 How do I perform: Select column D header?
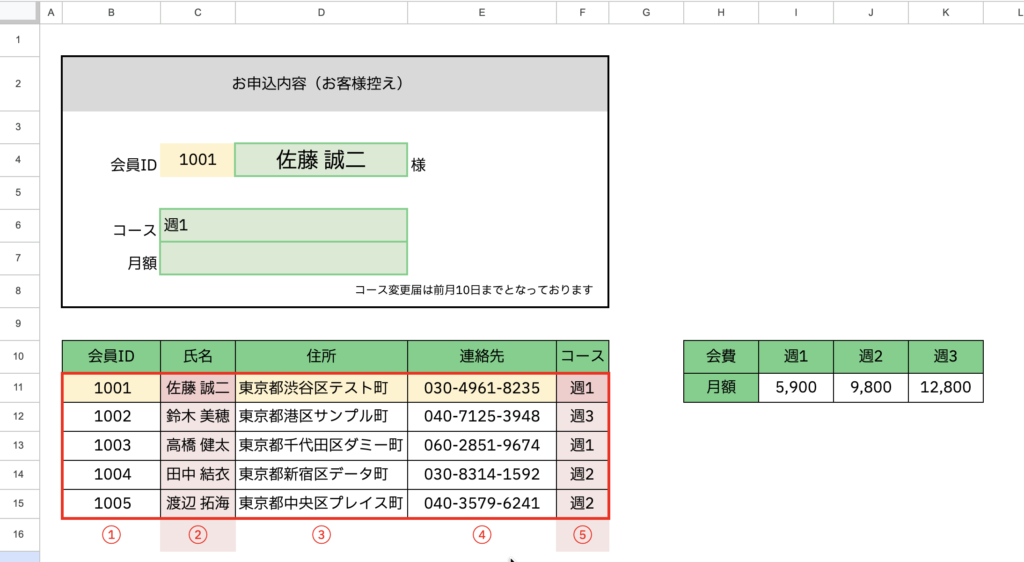click(x=321, y=12)
